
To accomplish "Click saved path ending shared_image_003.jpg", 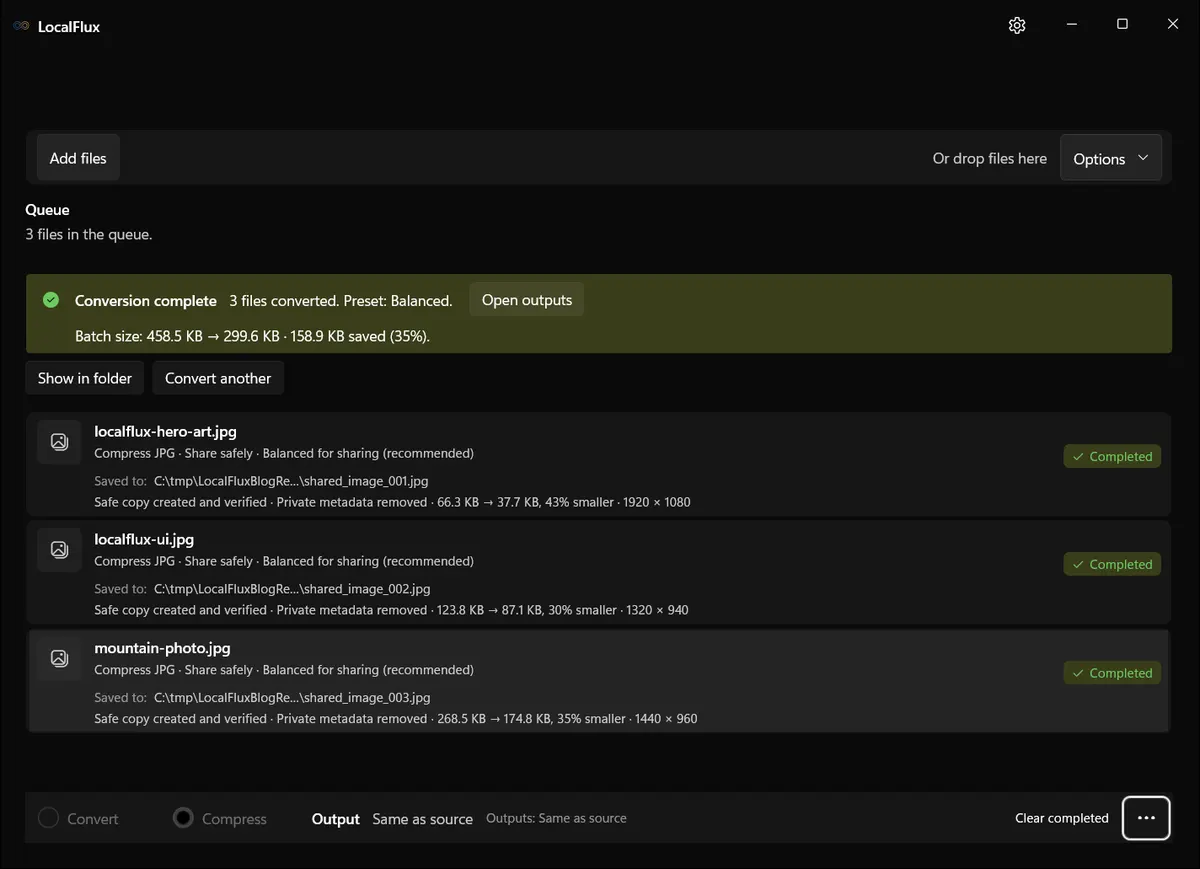I will click(292, 697).
